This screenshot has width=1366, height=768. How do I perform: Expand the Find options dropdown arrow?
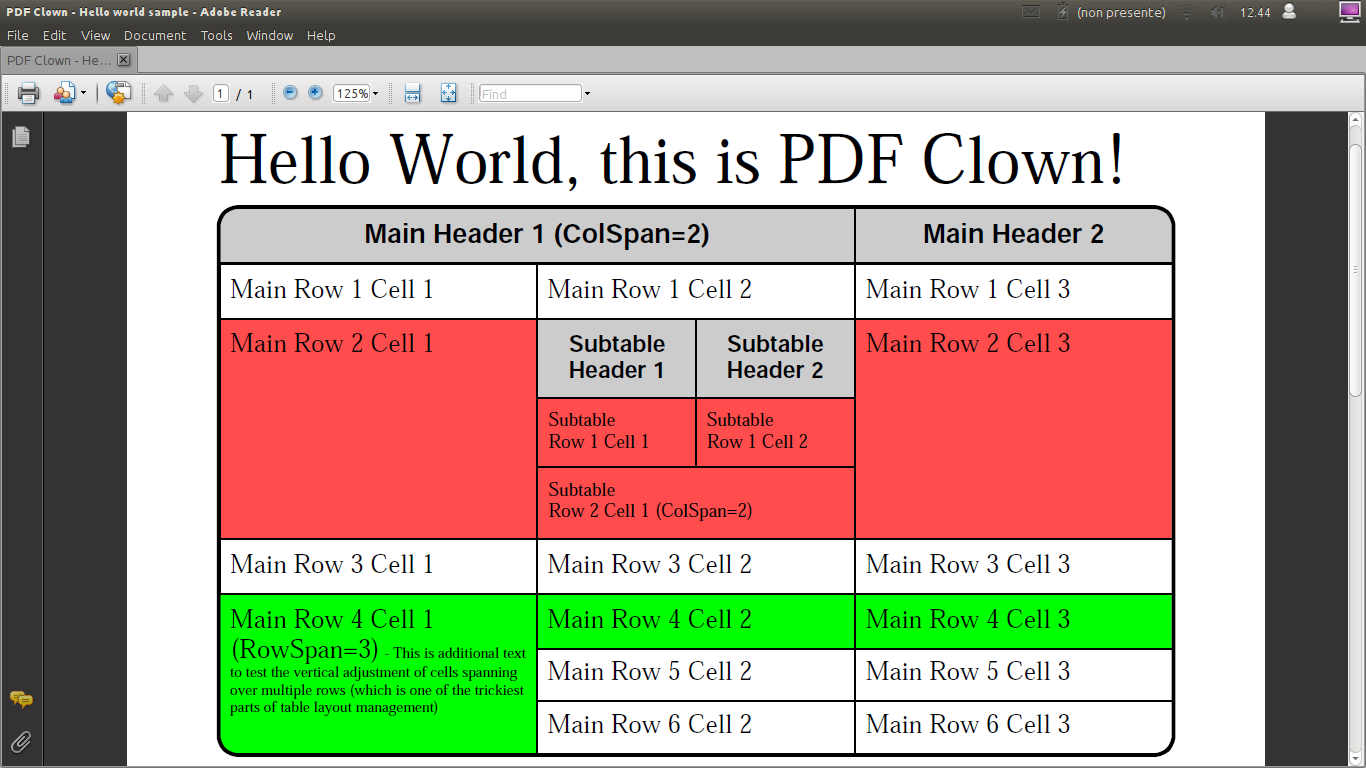587,94
